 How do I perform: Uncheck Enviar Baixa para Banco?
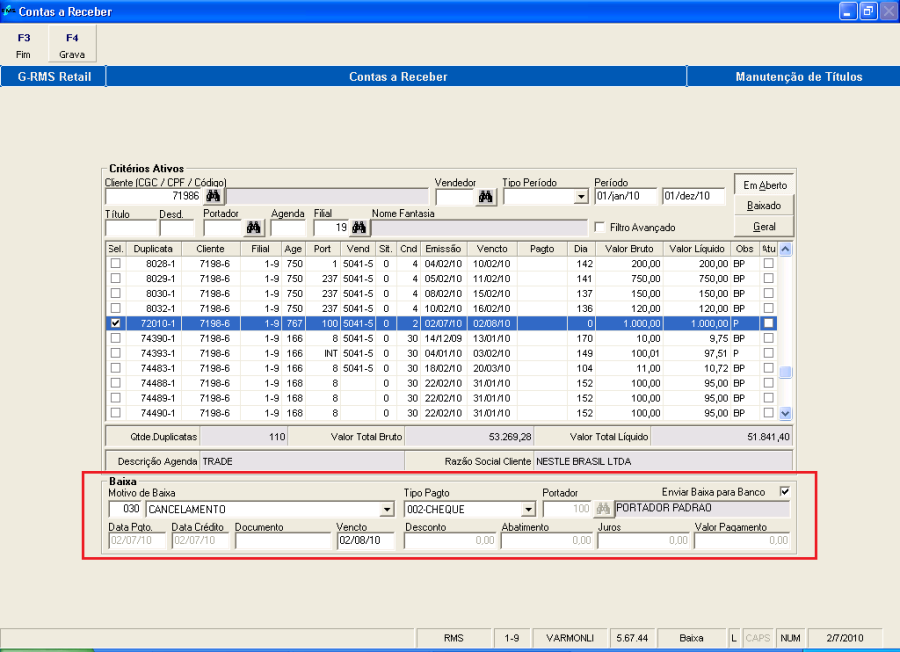[784, 491]
